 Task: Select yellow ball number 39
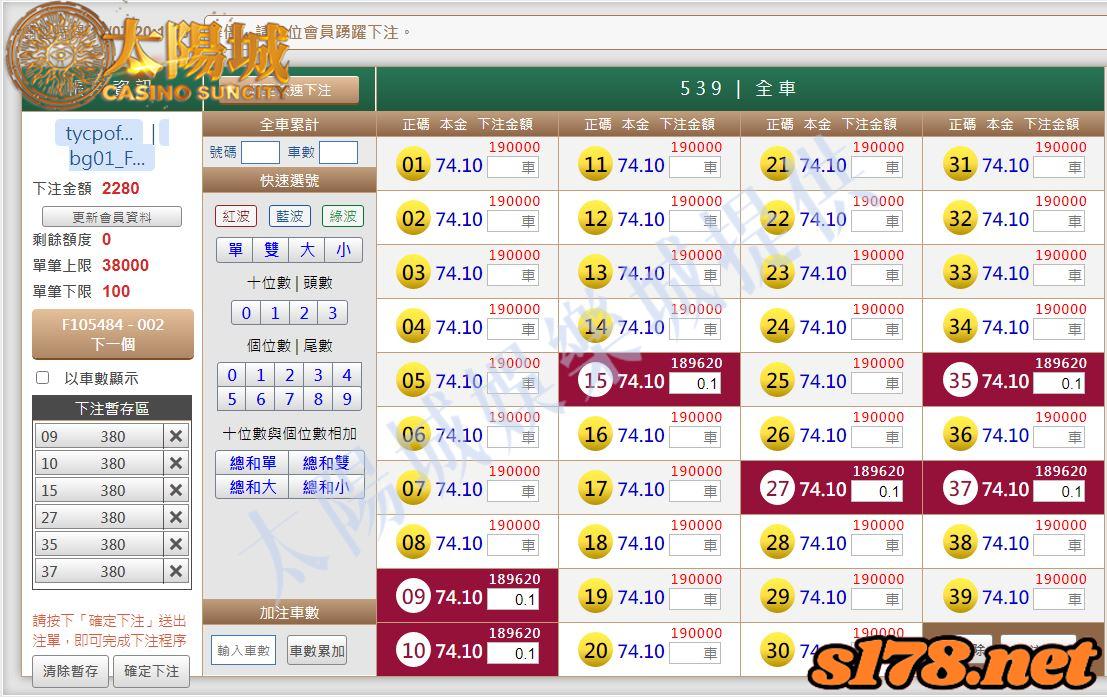959,597
